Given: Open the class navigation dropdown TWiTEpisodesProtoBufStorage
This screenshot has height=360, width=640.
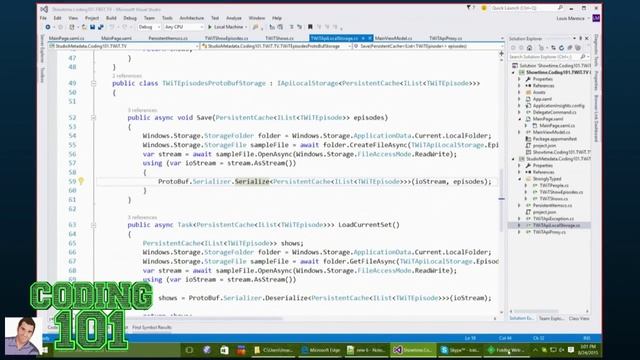Looking at the screenshot, I should click(x=276, y=47).
